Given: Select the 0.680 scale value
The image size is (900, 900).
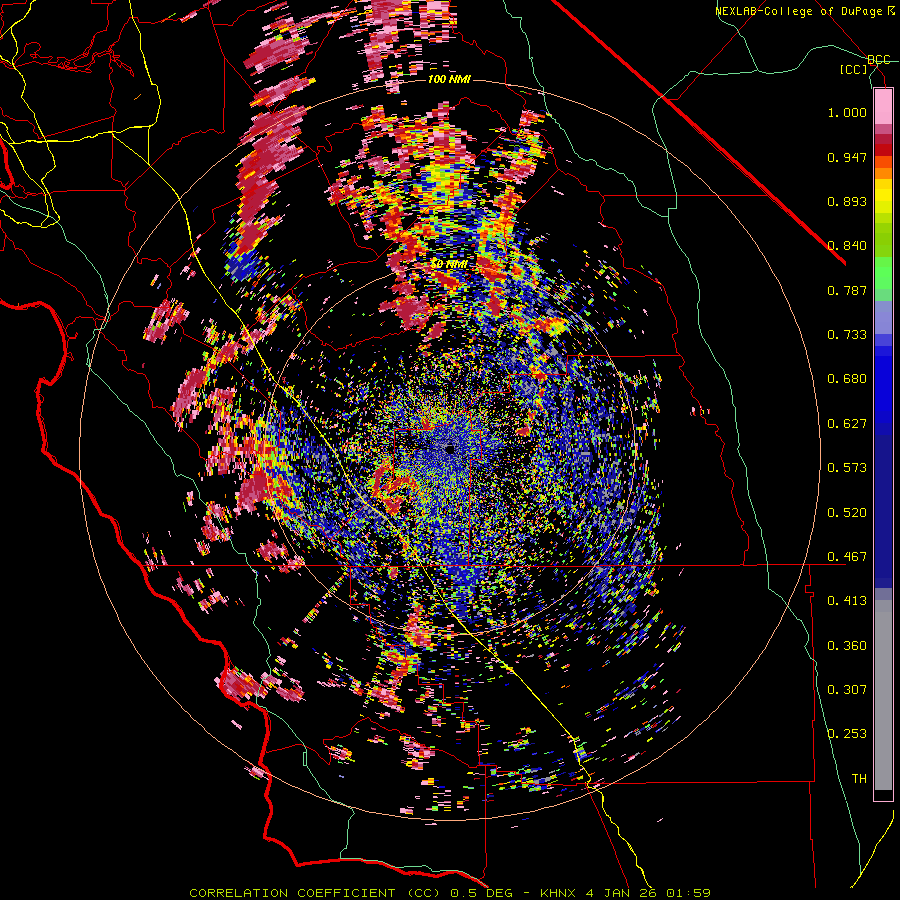Looking at the screenshot, I should click(847, 379).
